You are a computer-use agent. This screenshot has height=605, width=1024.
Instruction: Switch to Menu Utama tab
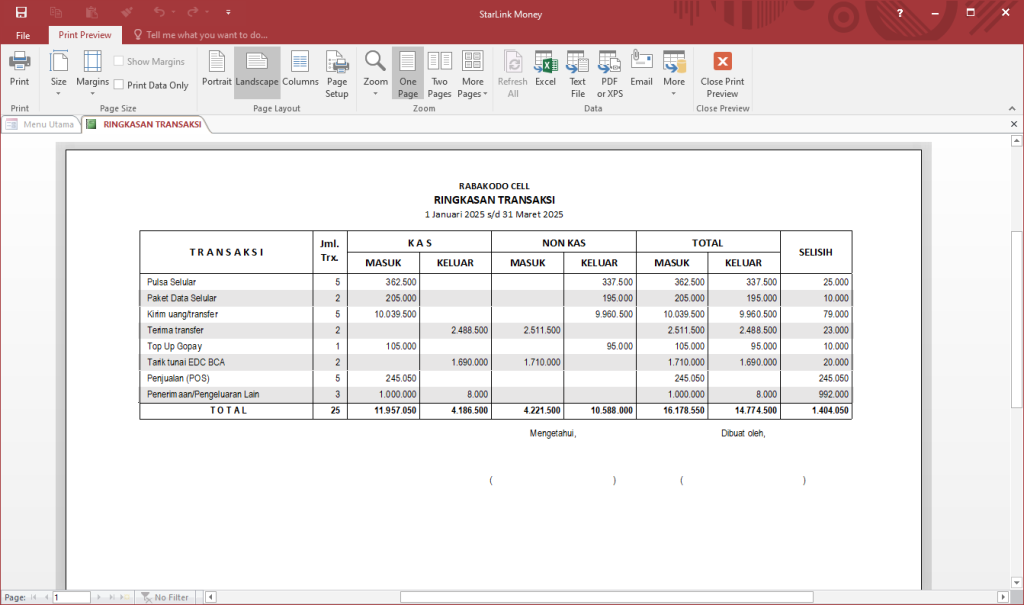tap(40, 124)
